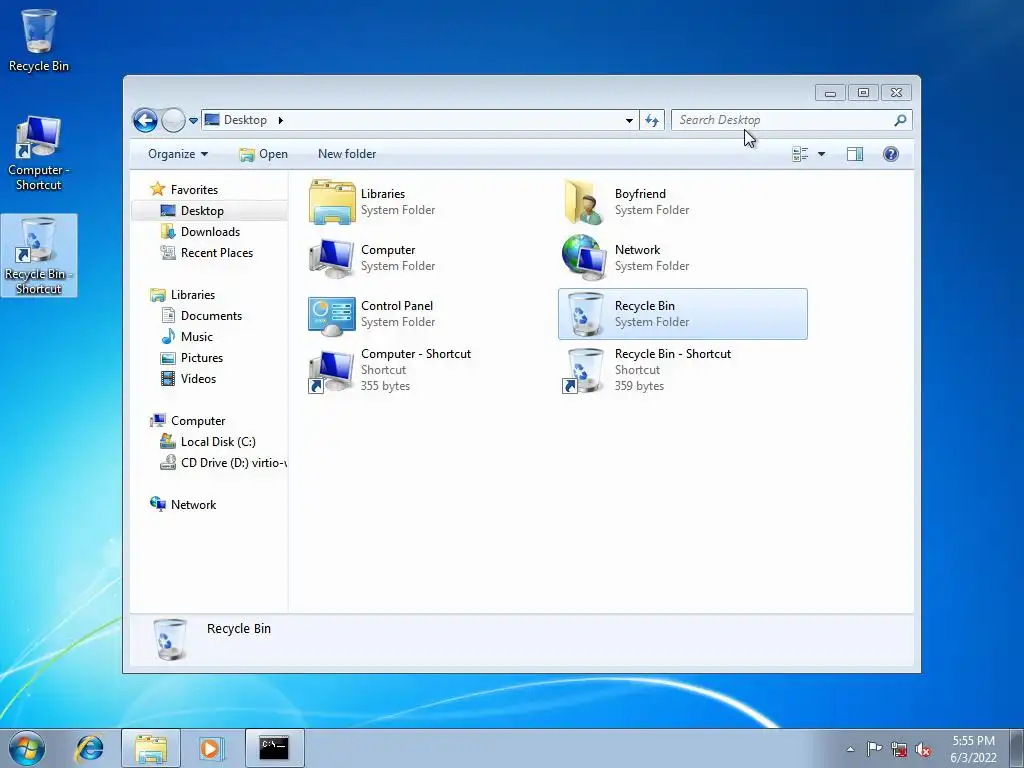Click Desktop in the address bar
Image resolution: width=1024 pixels, height=768 pixels.
click(x=246, y=120)
